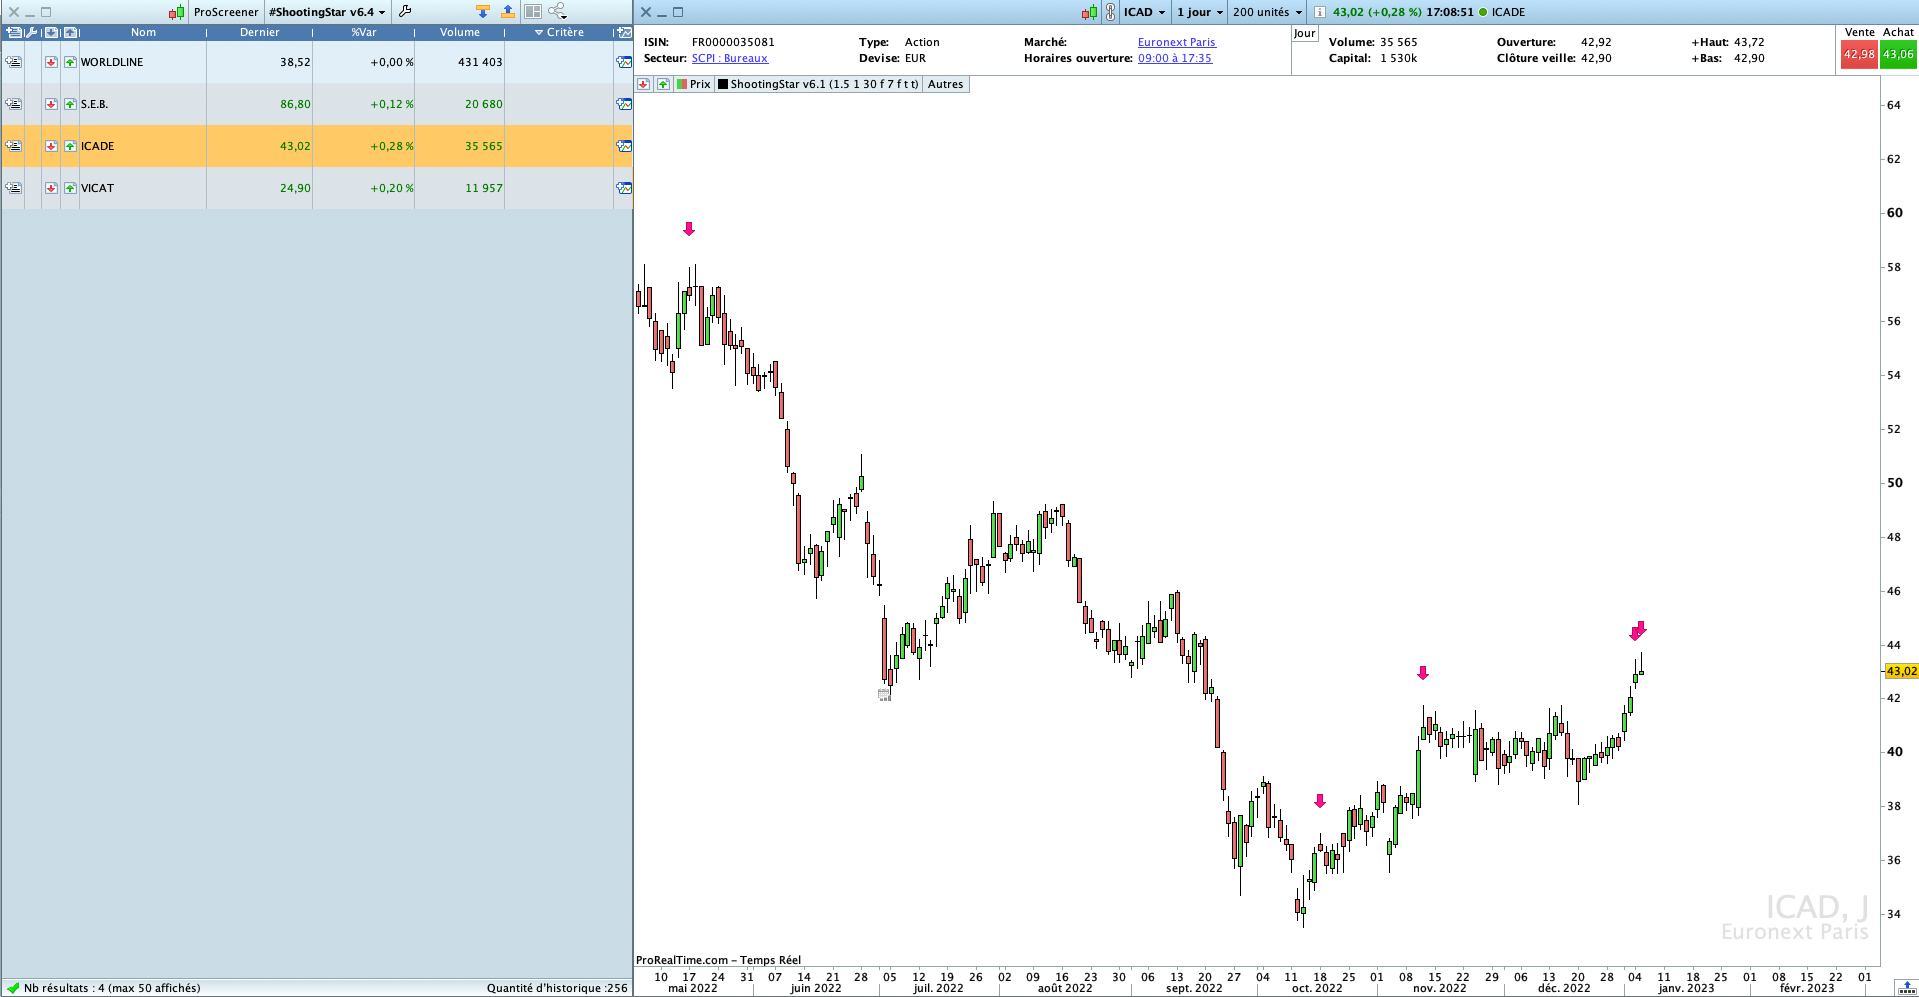The height and width of the screenshot is (997, 1919).
Task: Click the orange upload-arrow icon in ProScreener toolbar
Action: (508, 12)
